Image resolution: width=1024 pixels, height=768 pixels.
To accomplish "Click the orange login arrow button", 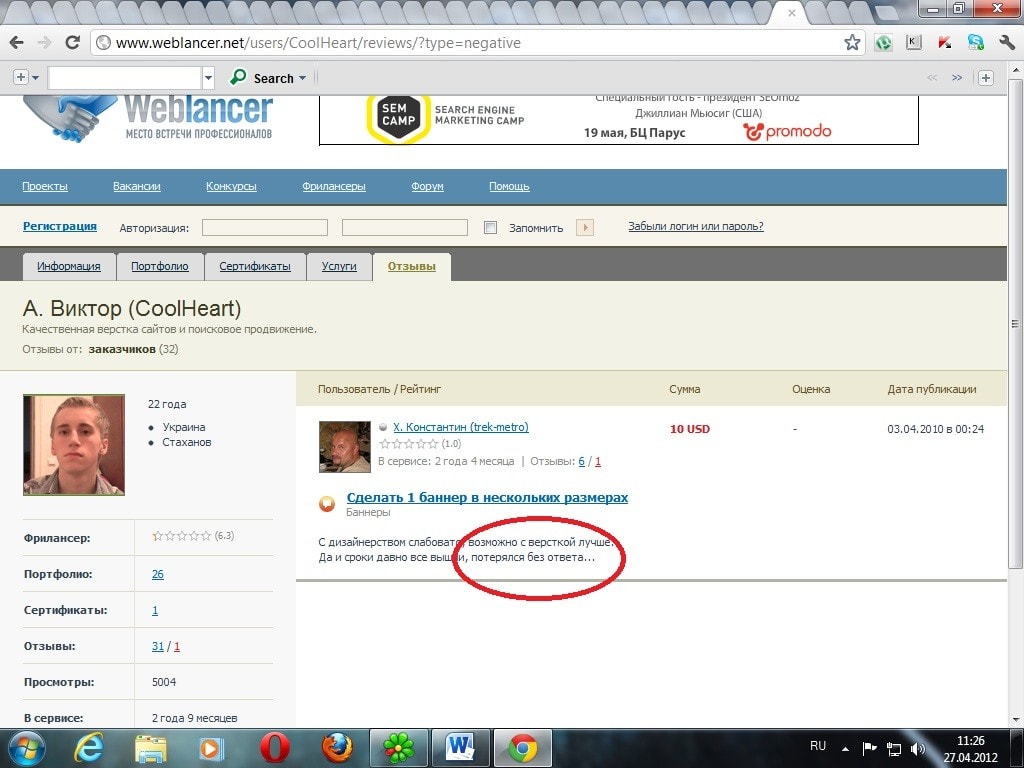I will click(584, 227).
